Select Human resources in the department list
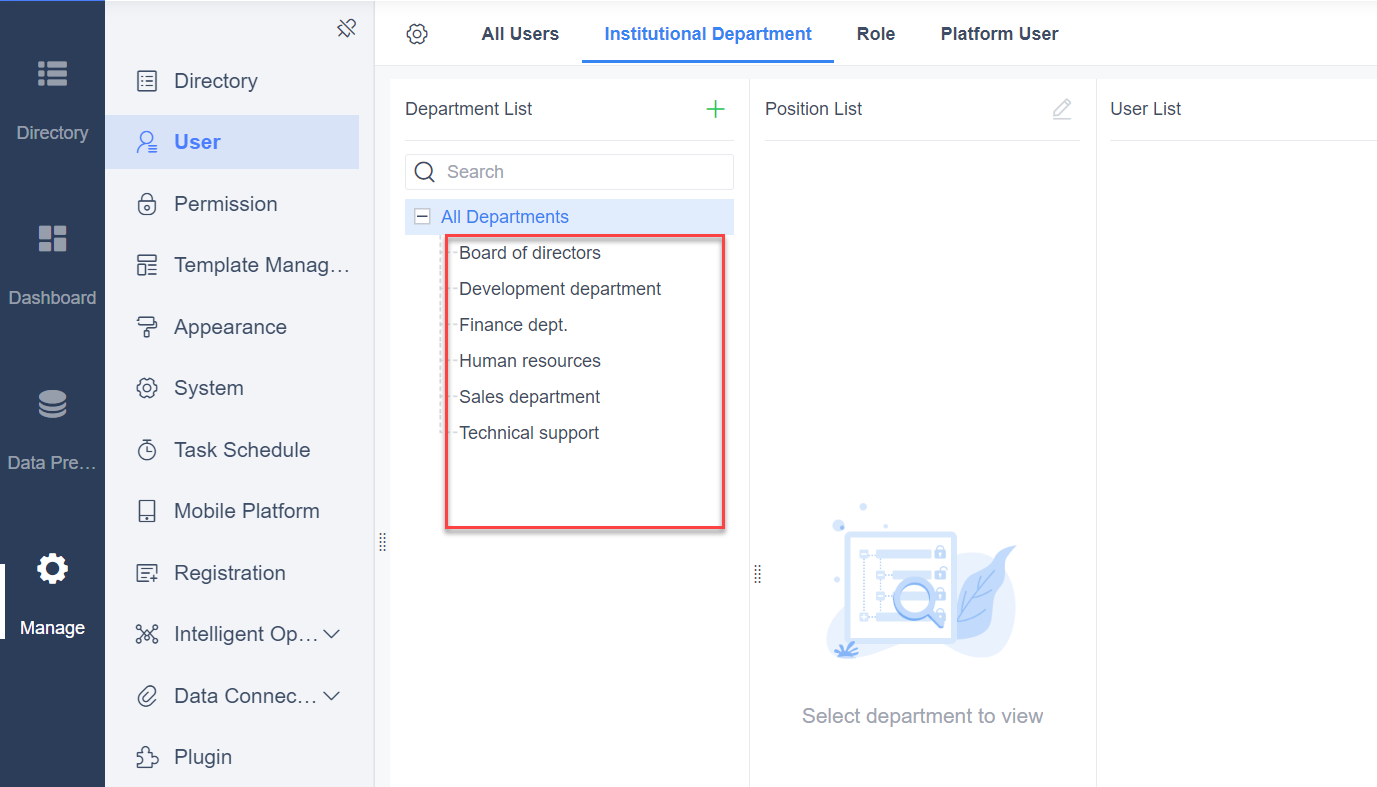This screenshot has width=1377, height=787. pyautogui.click(x=529, y=360)
